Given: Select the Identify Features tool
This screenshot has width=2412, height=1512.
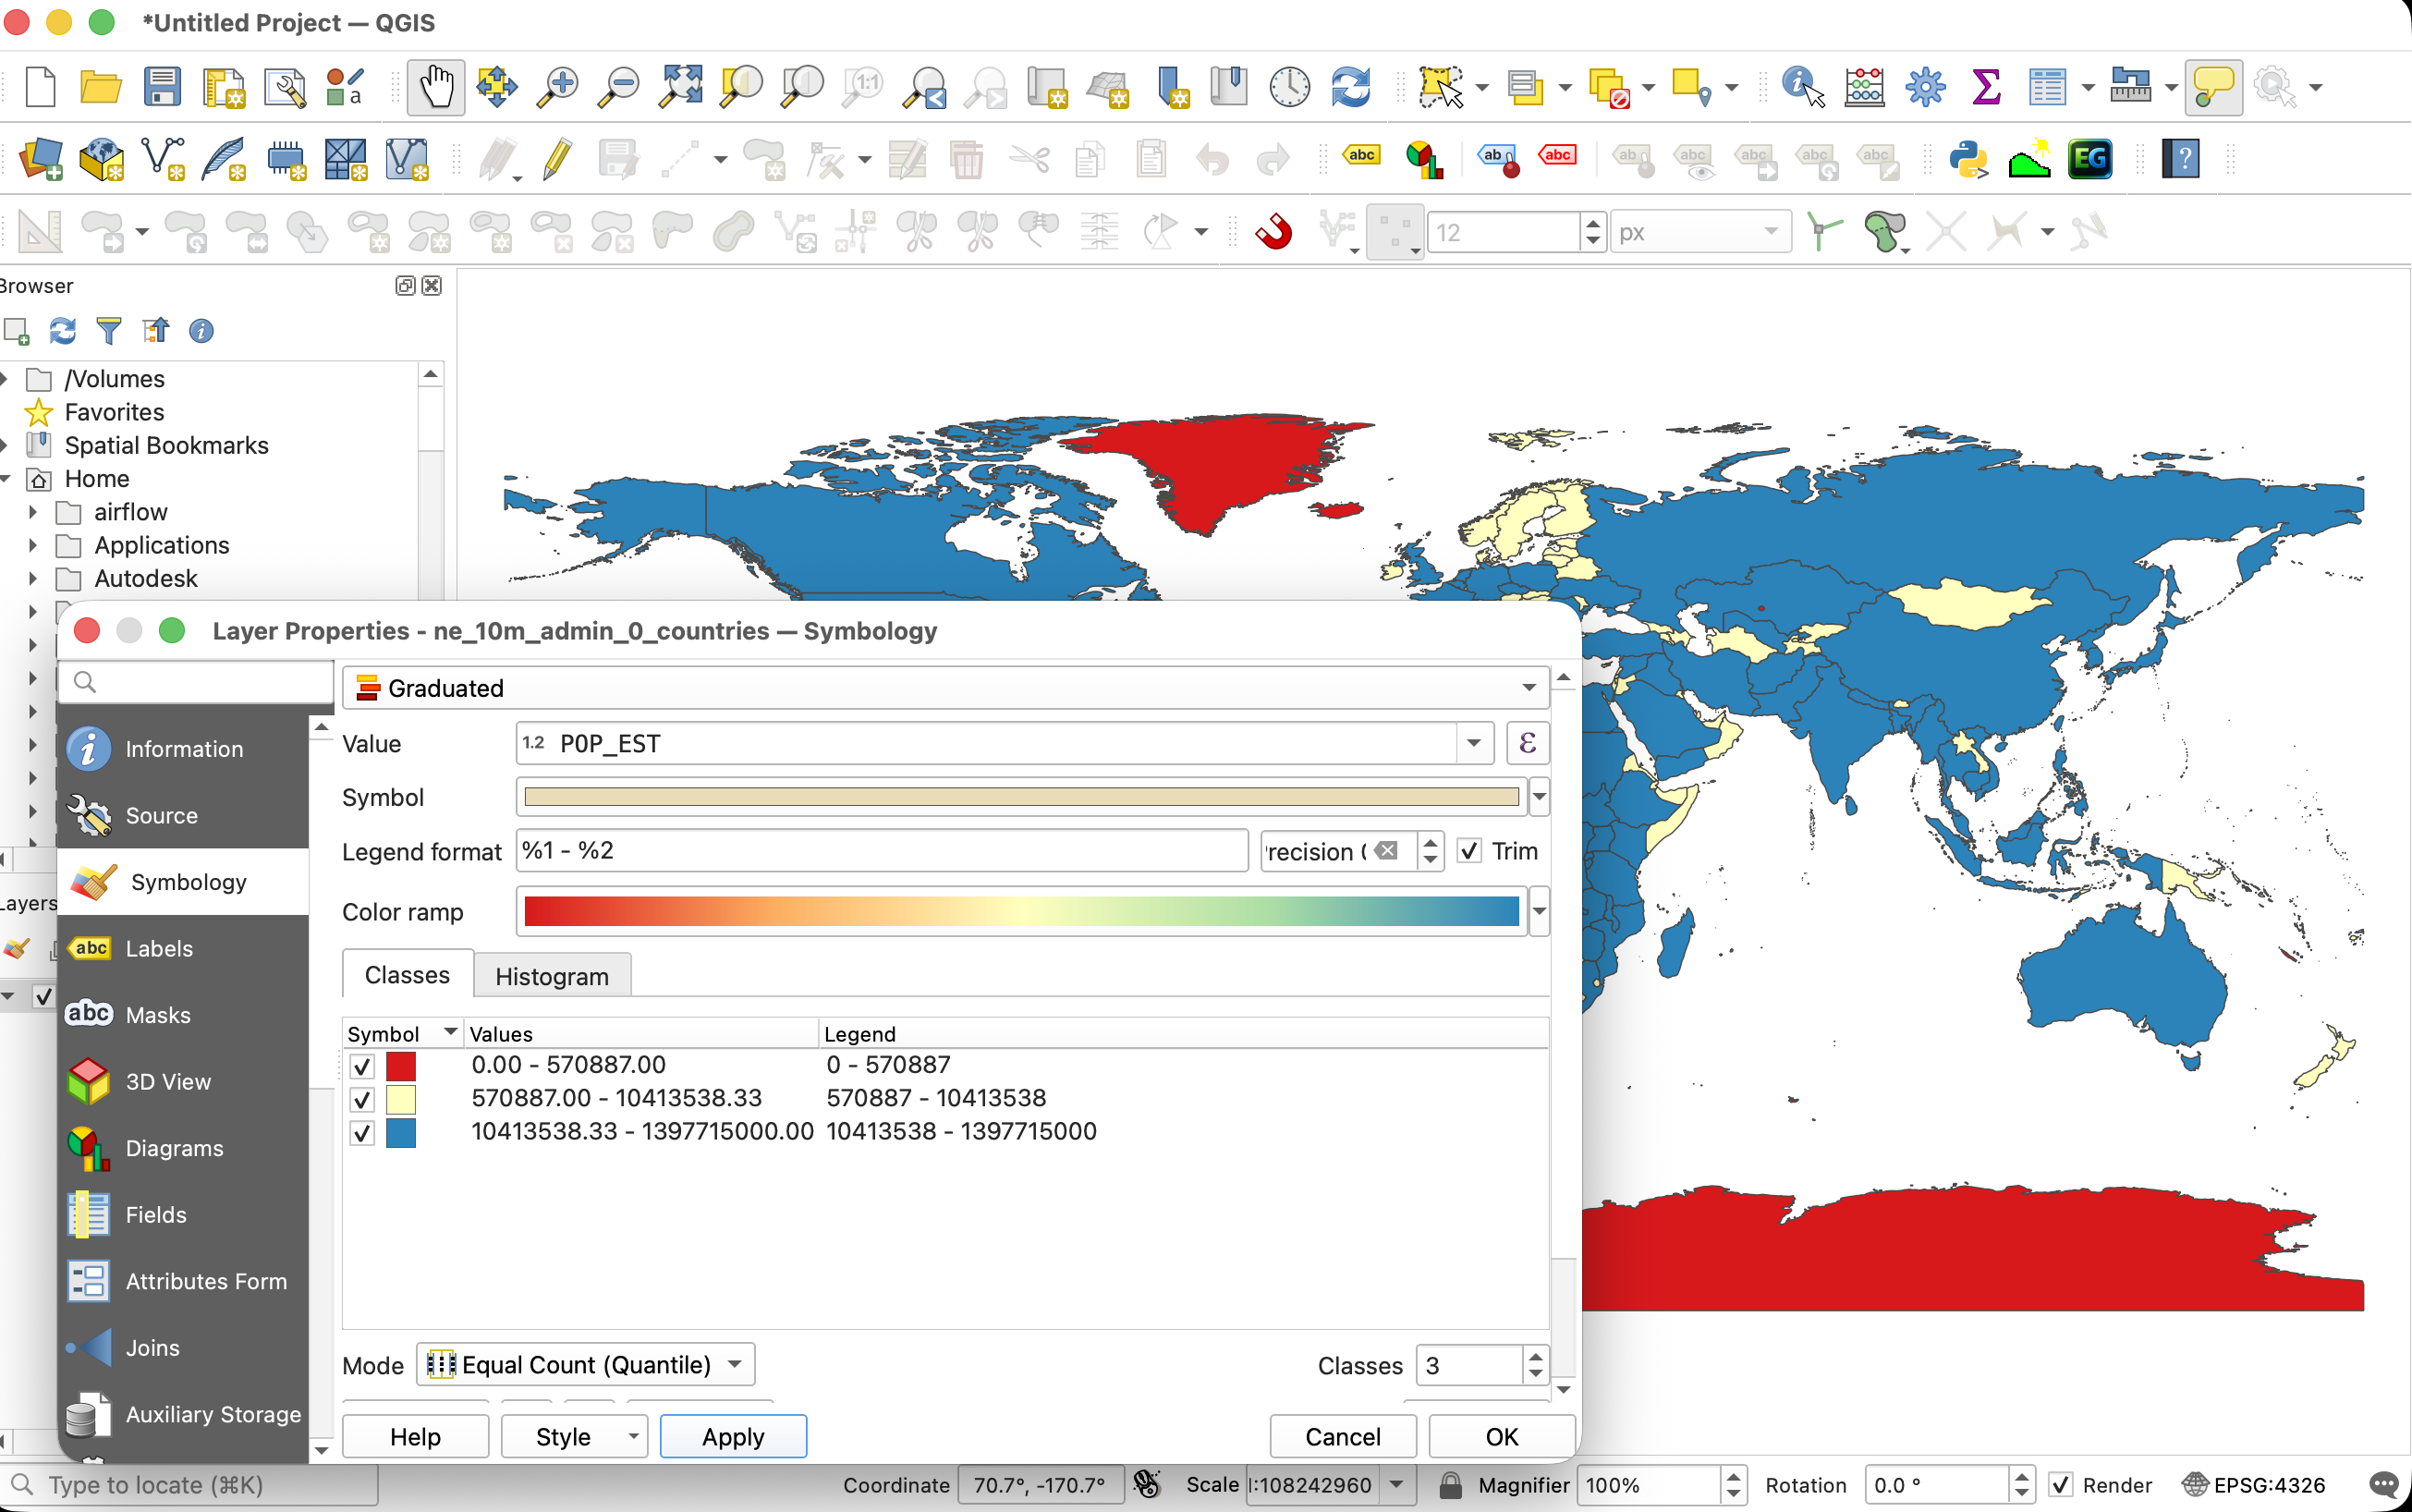Looking at the screenshot, I should pos(1803,87).
